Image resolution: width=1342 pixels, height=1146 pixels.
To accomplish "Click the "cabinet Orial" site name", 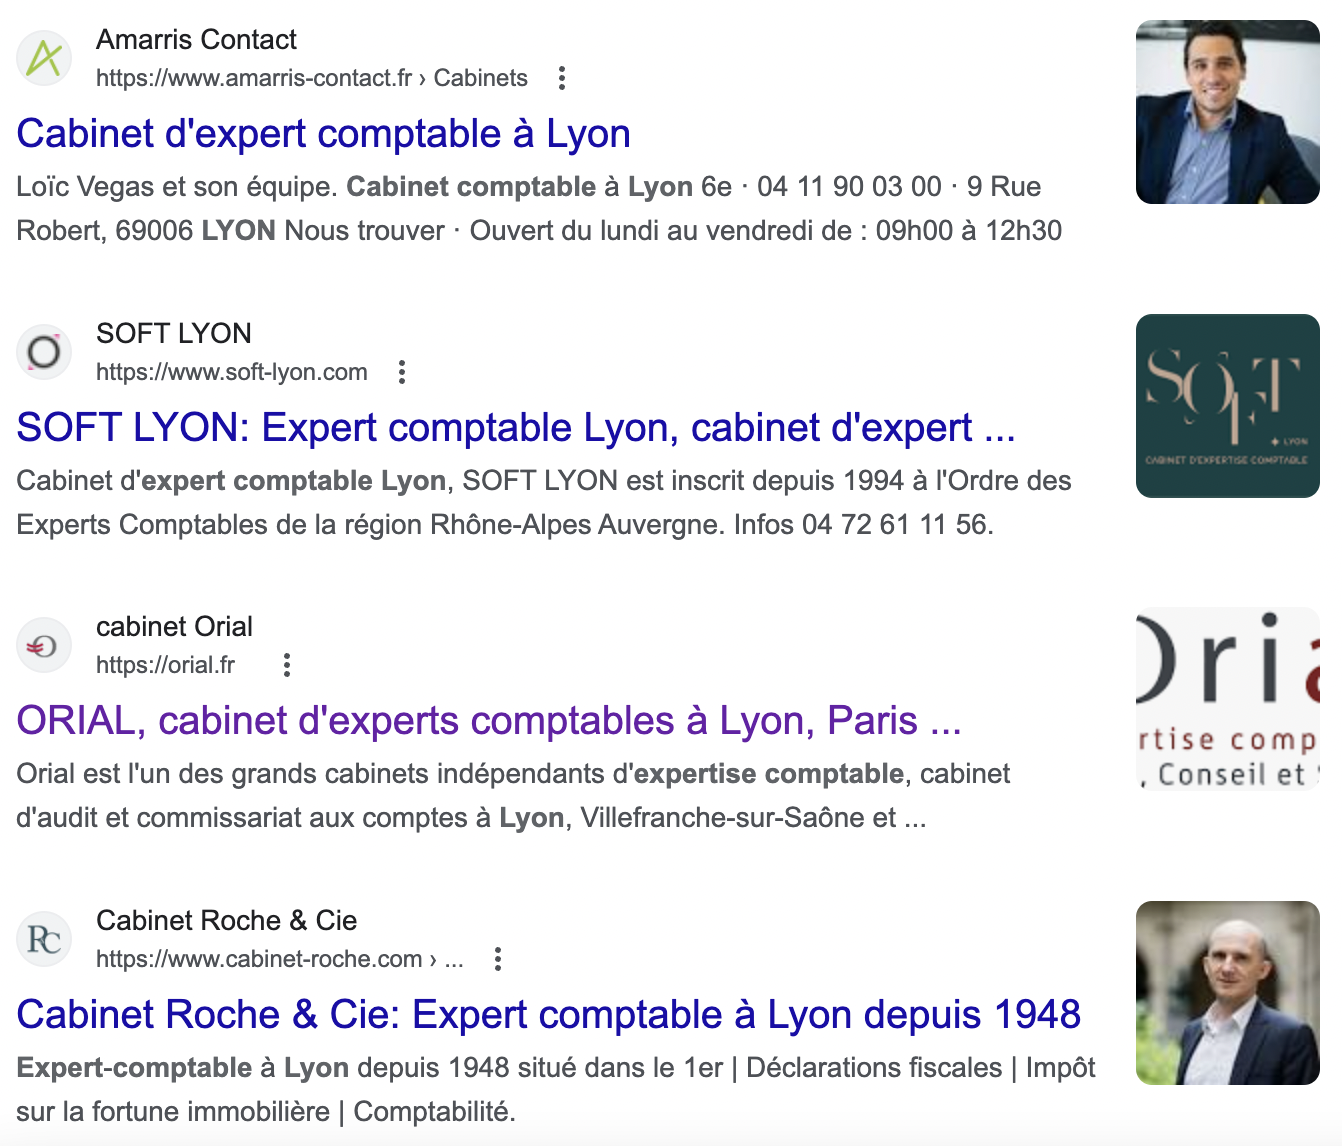I will click(174, 627).
